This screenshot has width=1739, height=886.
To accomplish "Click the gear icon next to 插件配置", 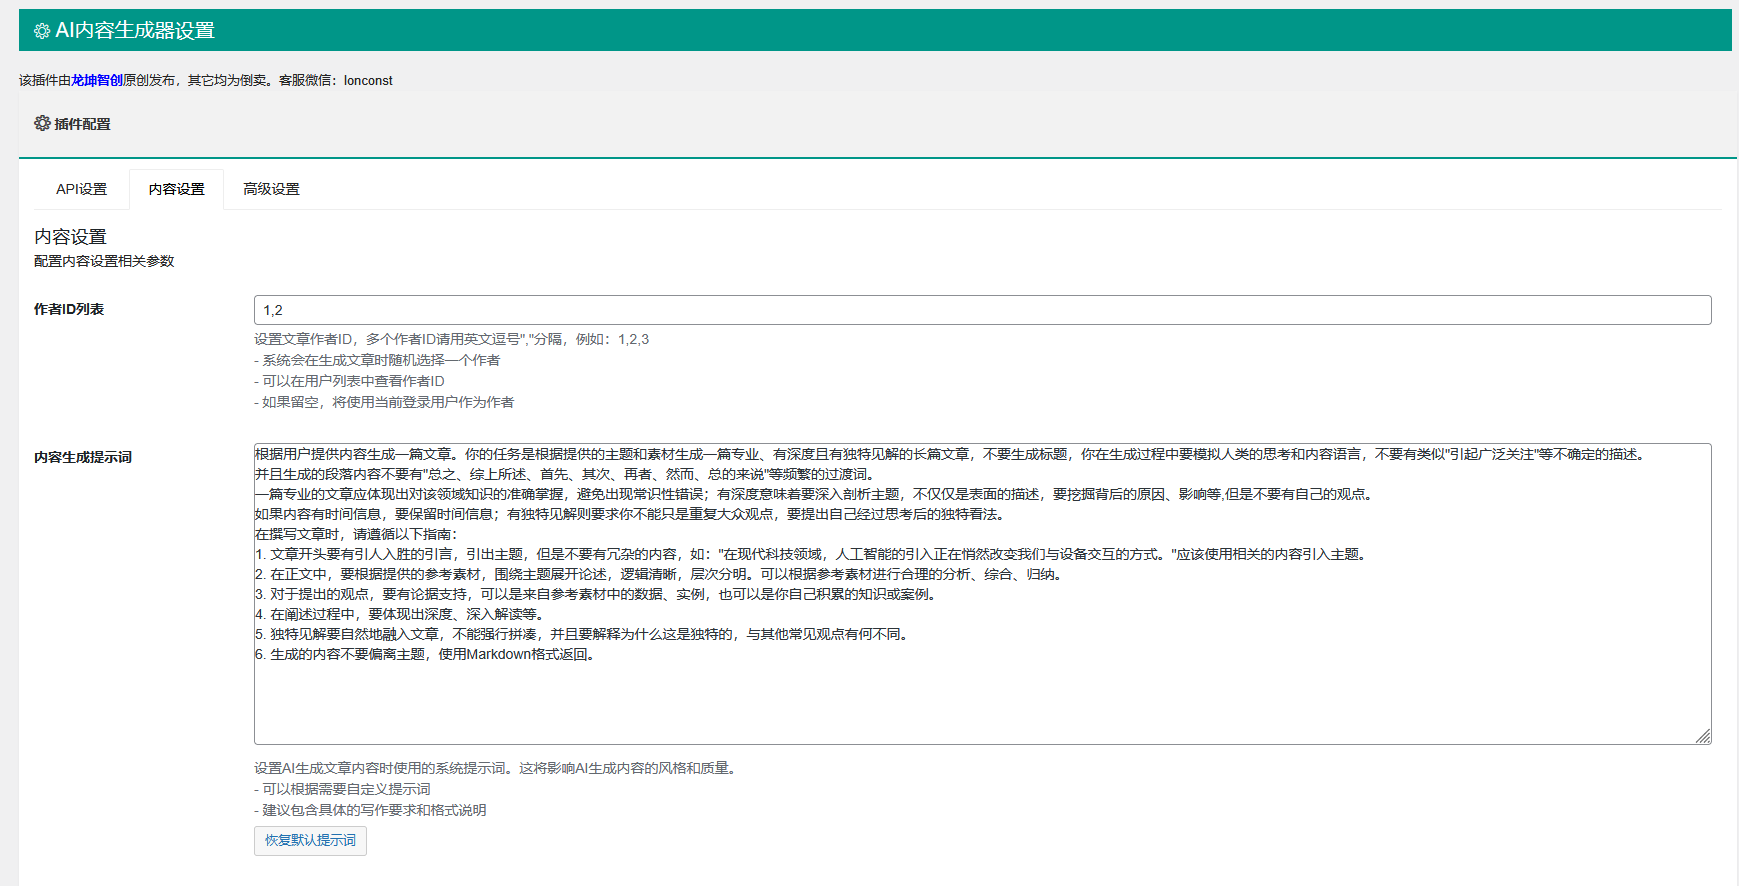I will click(x=42, y=123).
